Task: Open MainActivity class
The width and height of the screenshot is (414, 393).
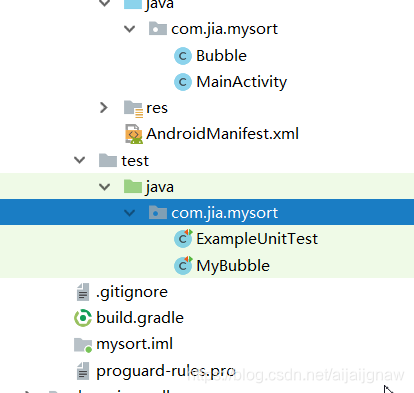Action: point(242,82)
